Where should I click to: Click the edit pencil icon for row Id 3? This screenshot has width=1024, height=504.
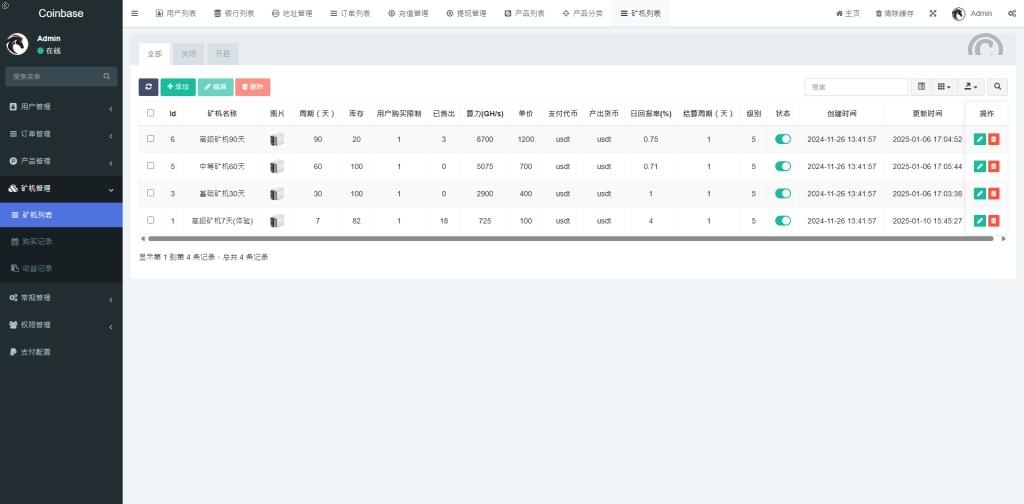point(980,193)
